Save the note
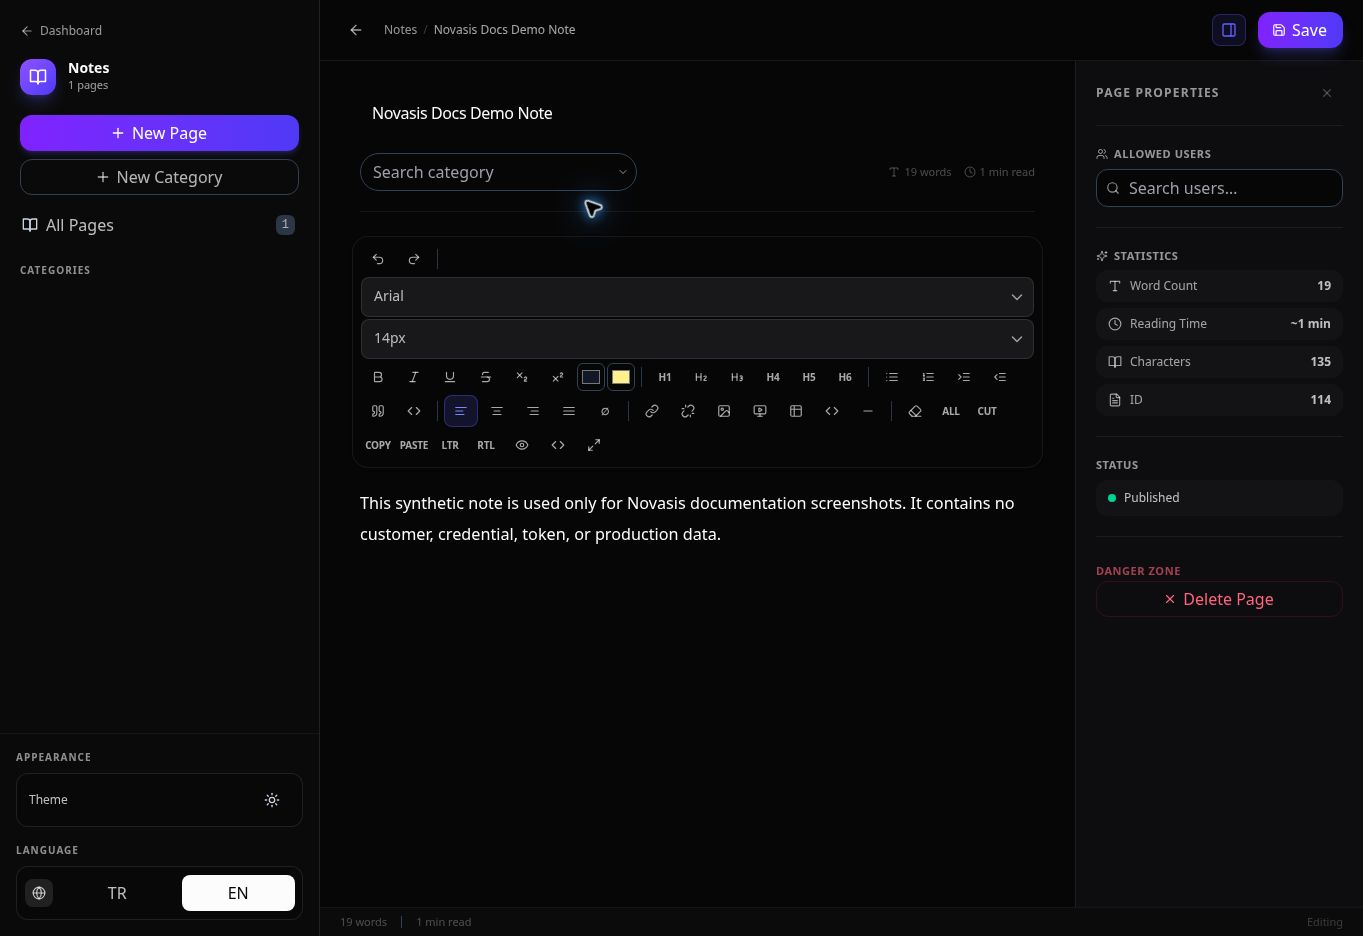The image size is (1363, 936). pos(1300,30)
